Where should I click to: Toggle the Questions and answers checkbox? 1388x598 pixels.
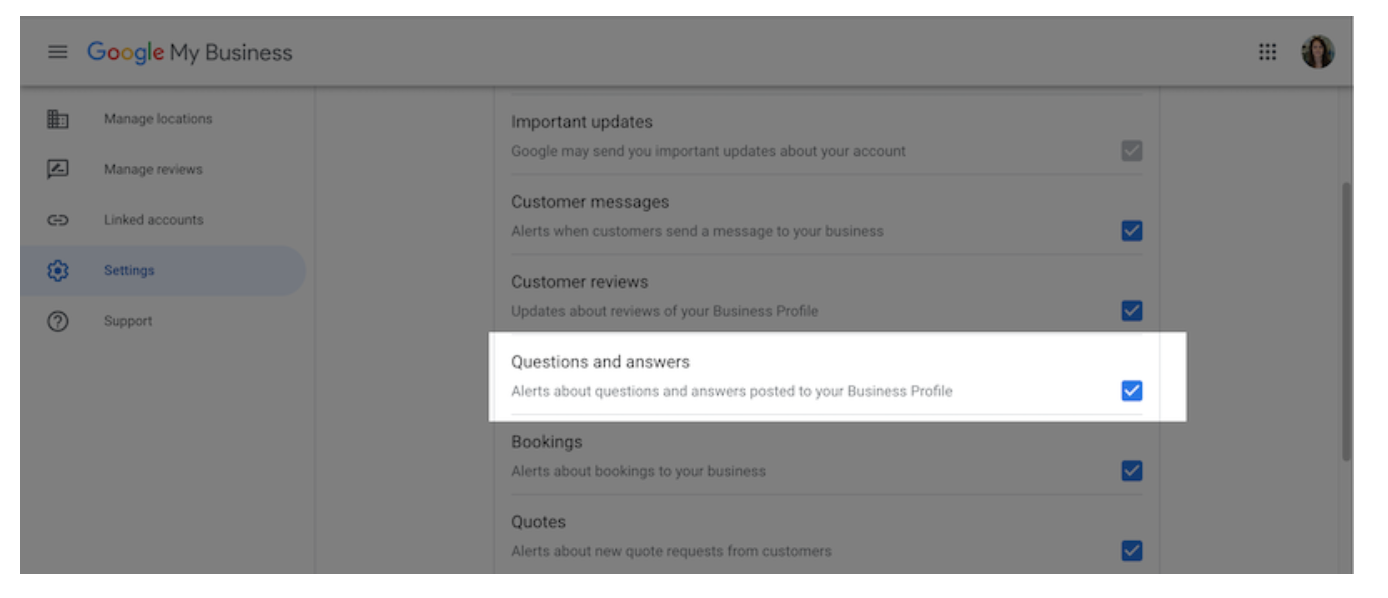click(1131, 391)
